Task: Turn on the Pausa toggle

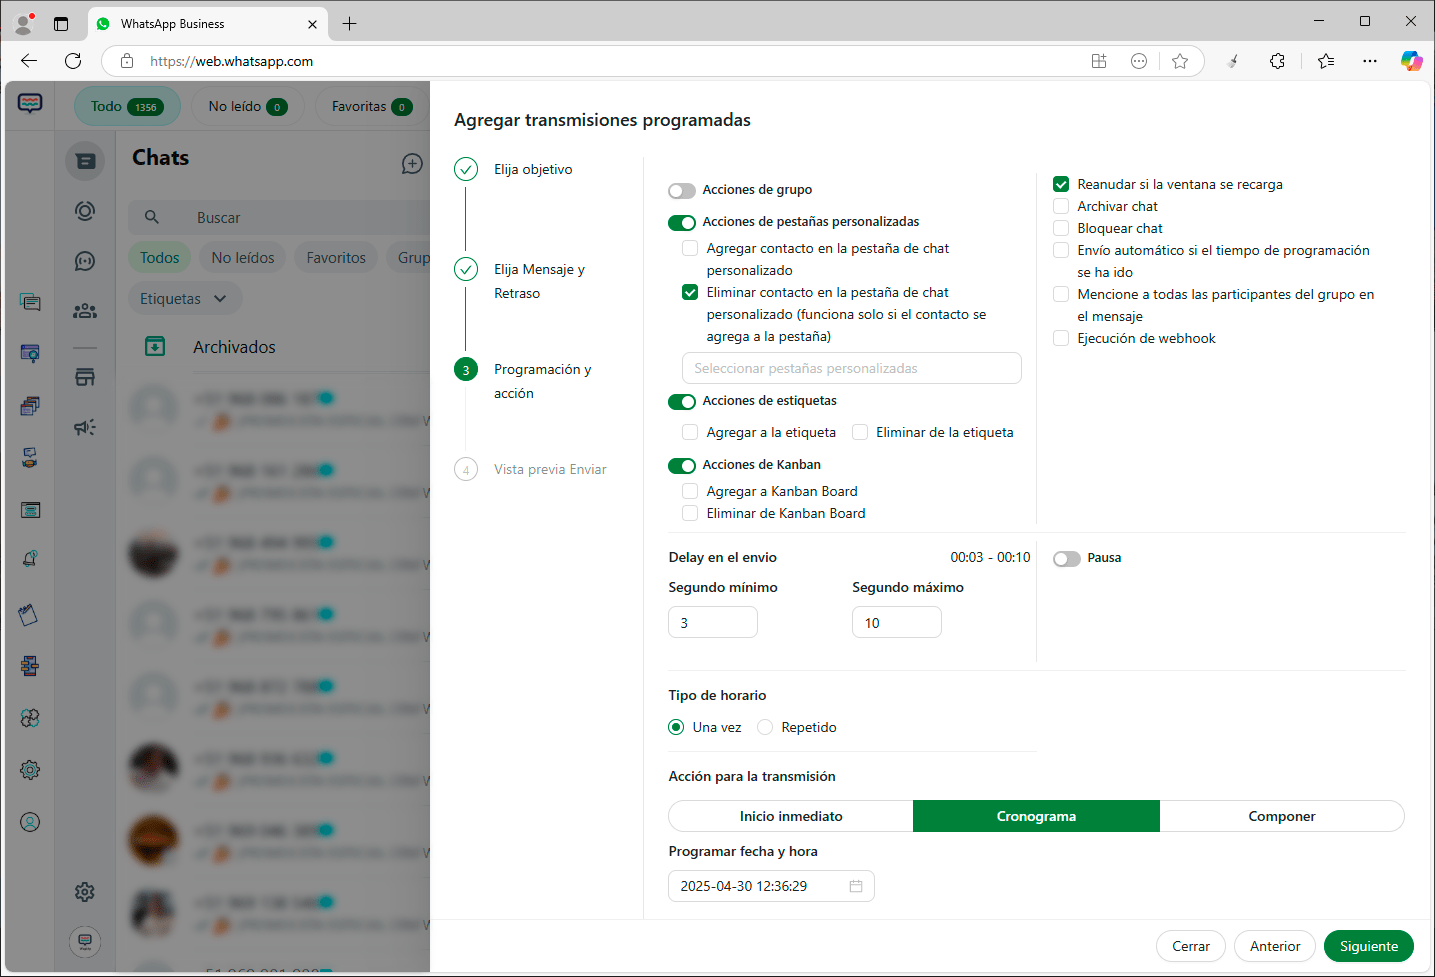Action: point(1067,559)
